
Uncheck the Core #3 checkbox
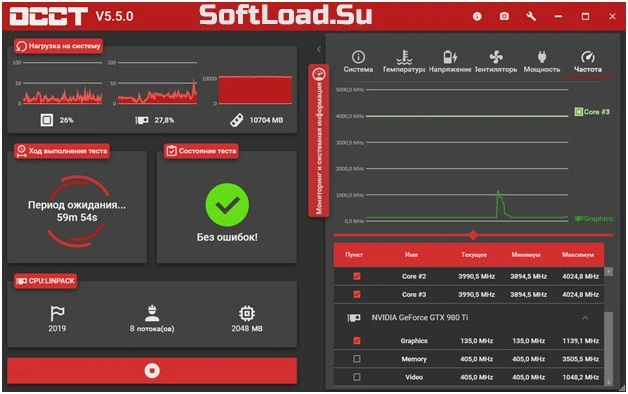click(x=357, y=294)
